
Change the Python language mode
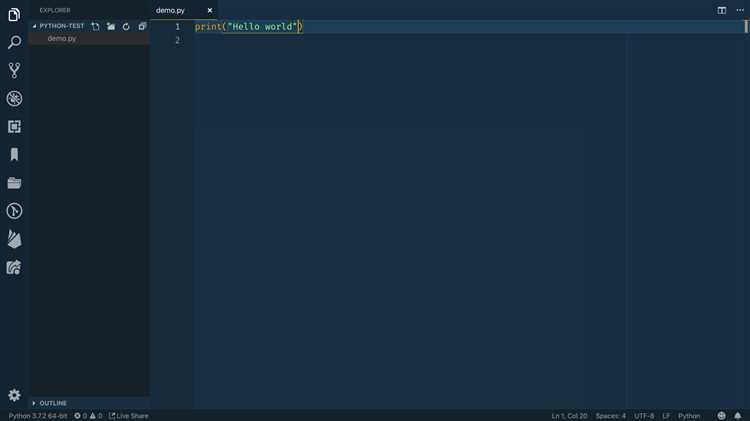click(689, 416)
